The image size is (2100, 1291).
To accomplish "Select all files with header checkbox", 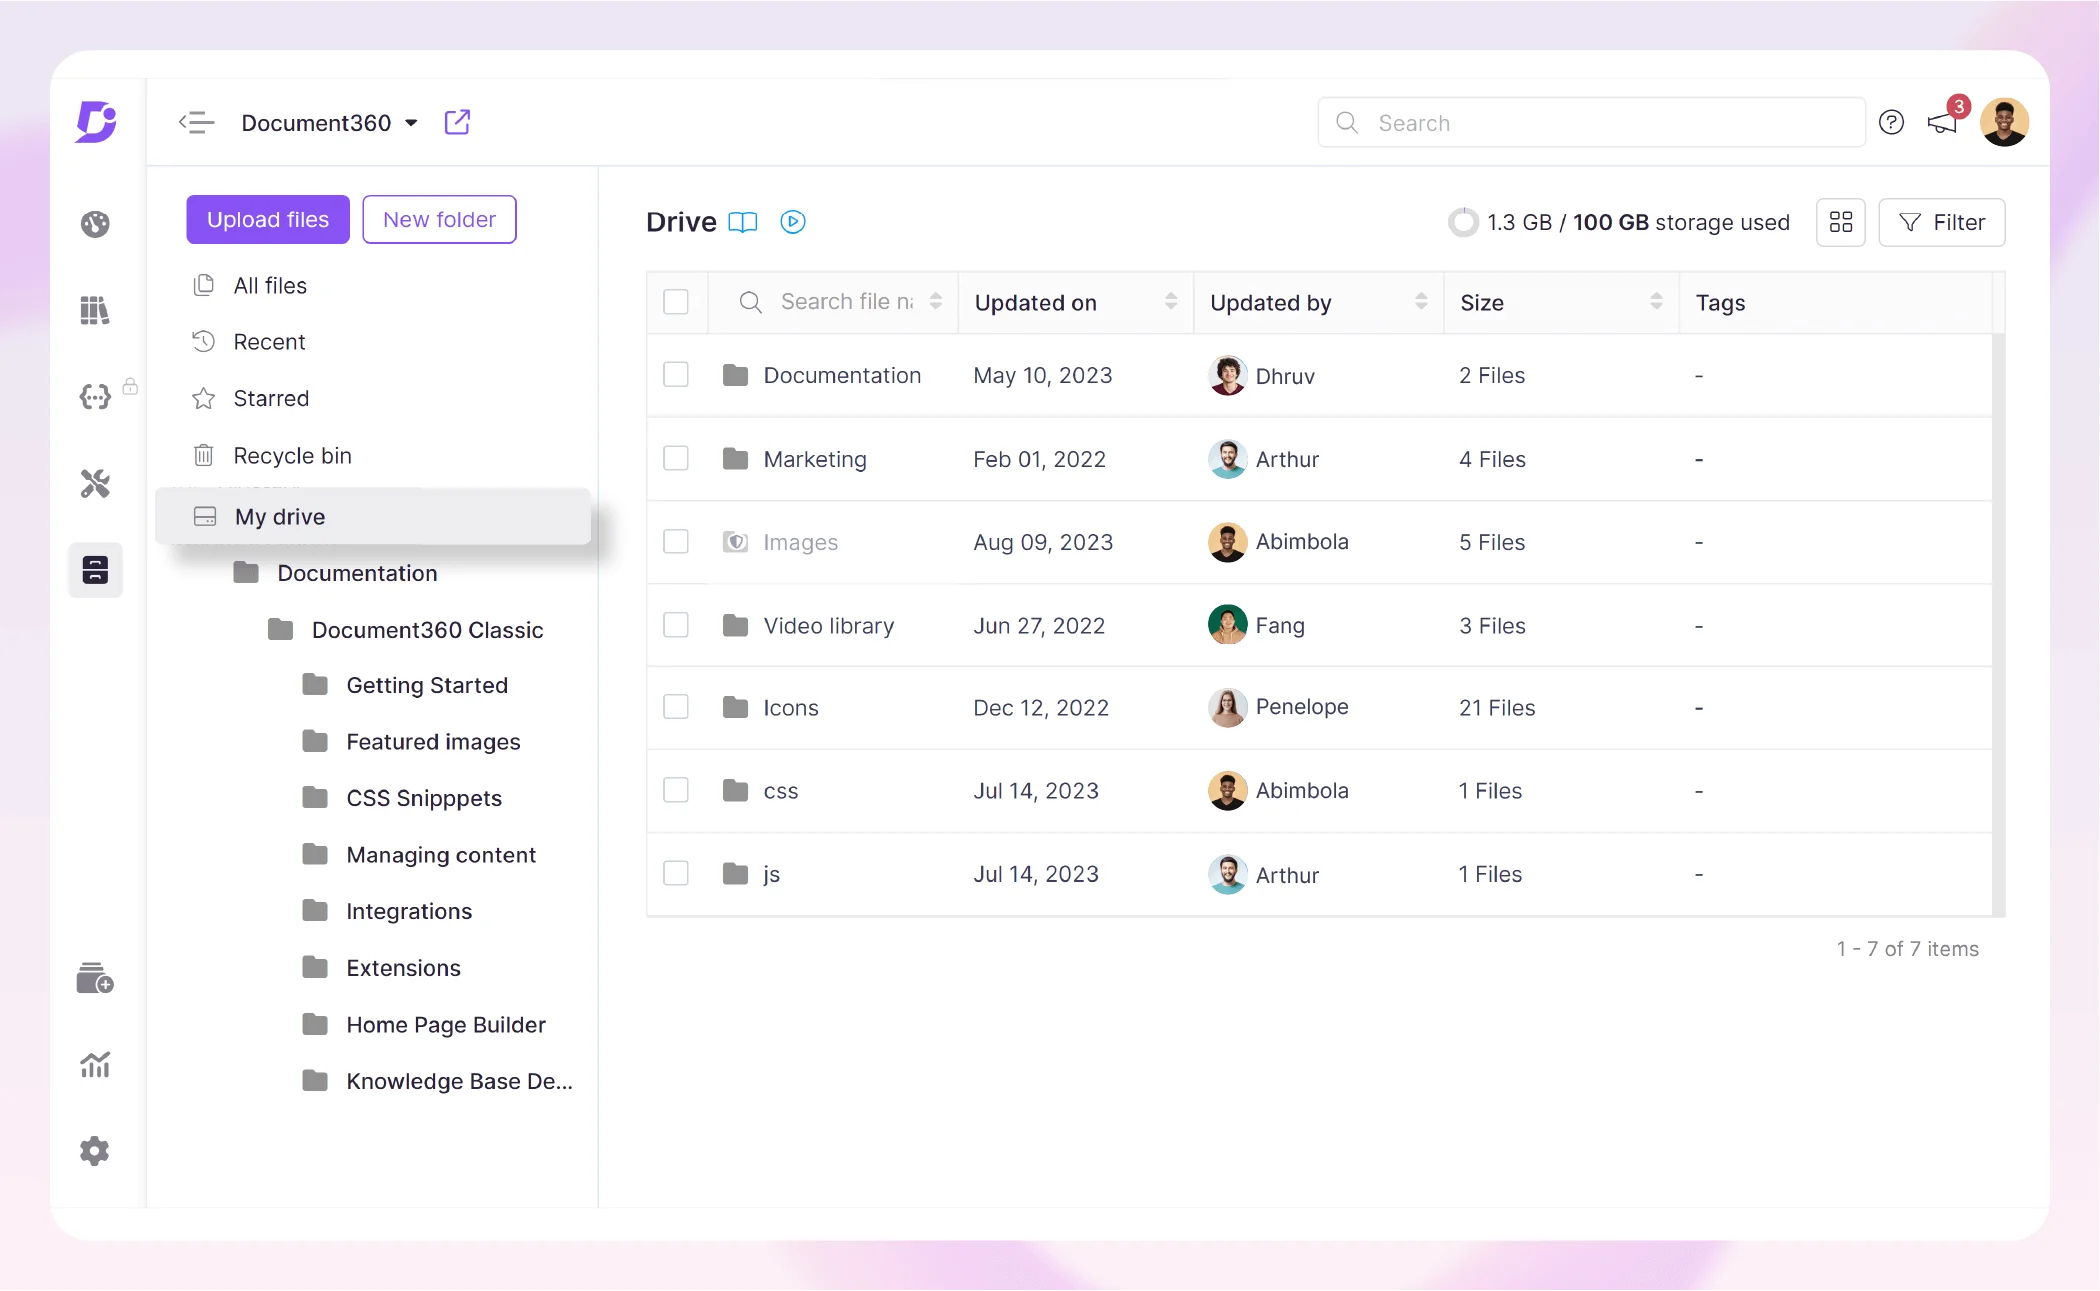I will pyautogui.click(x=676, y=302).
